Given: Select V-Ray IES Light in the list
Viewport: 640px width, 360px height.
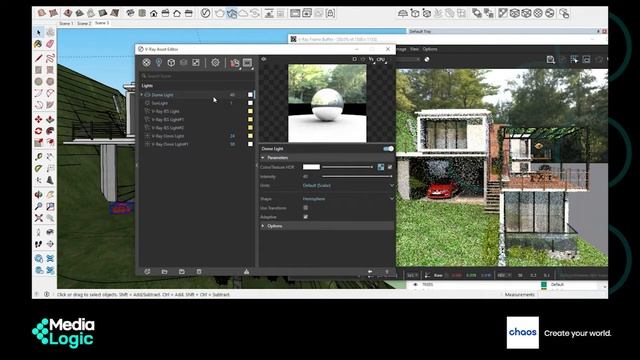Looking at the screenshot, I should click(x=165, y=111).
